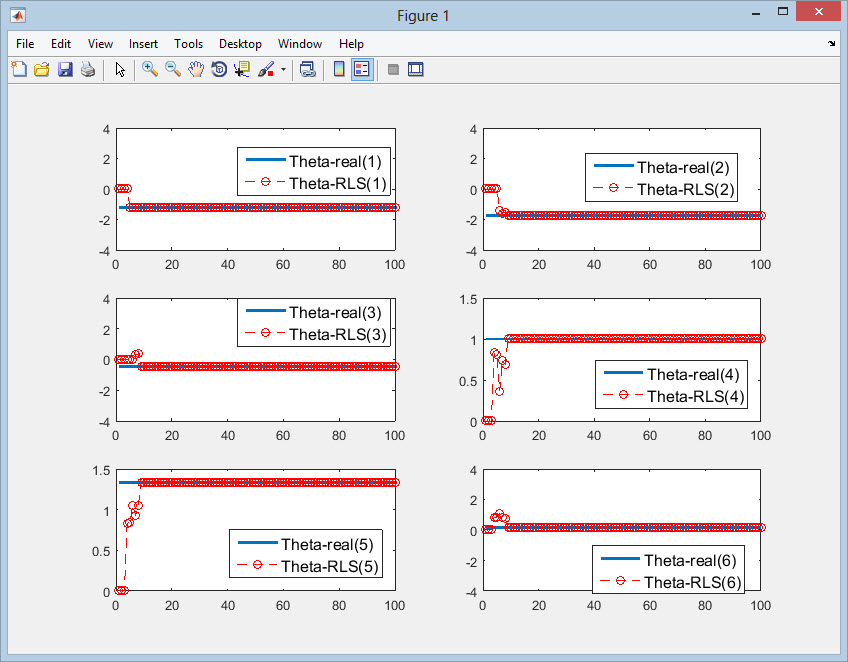Save the figure using the floppy disk icon
The image size is (848, 662).
click(65, 69)
